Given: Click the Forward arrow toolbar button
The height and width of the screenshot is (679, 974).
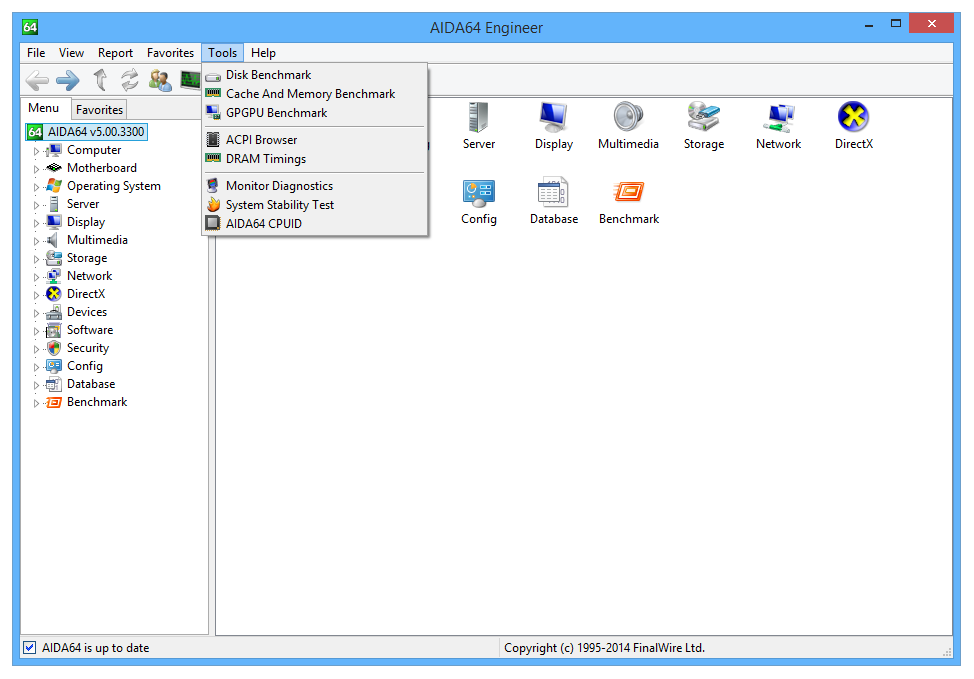Looking at the screenshot, I should [68, 80].
